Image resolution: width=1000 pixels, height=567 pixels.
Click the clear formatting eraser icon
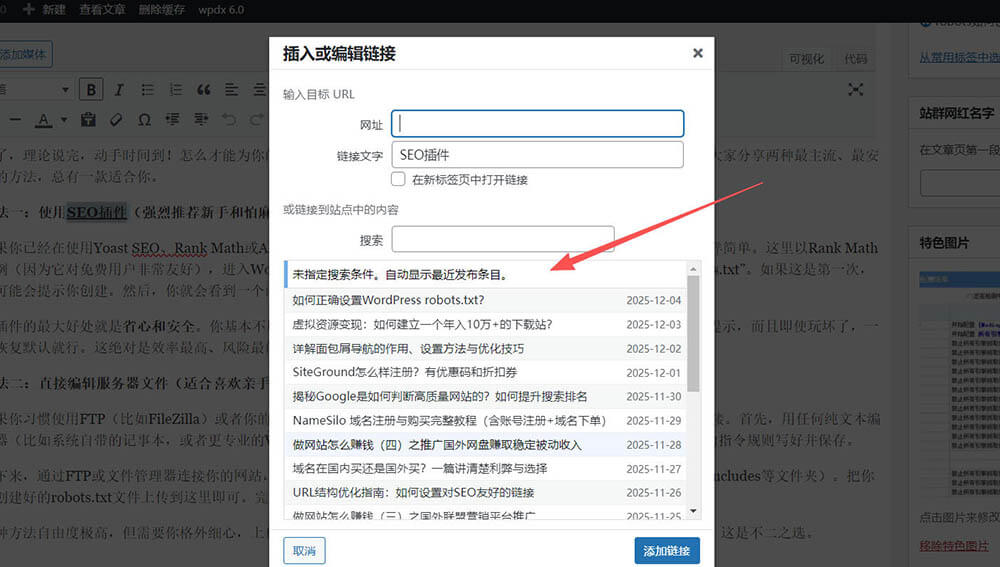[x=116, y=120]
